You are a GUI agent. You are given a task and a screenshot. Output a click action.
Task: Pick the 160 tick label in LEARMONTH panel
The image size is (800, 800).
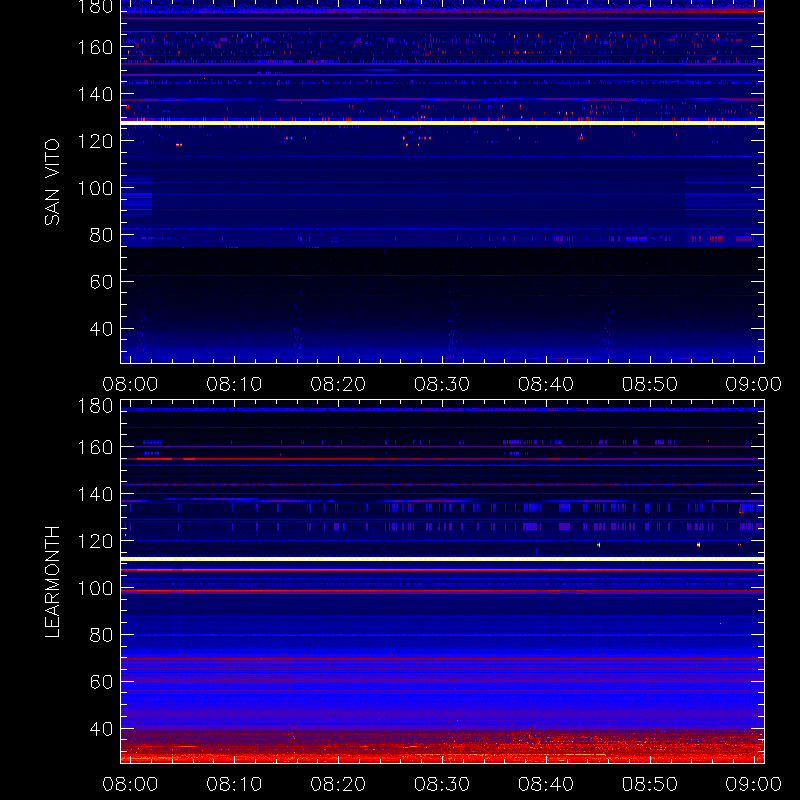[x=95, y=447]
